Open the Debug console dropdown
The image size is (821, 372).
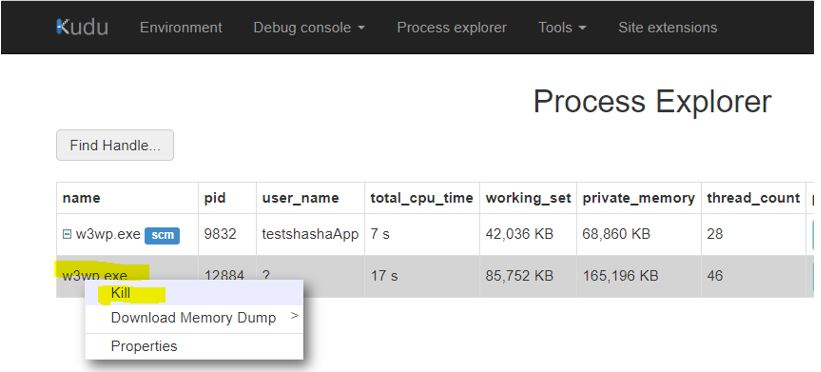pos(309,27)
